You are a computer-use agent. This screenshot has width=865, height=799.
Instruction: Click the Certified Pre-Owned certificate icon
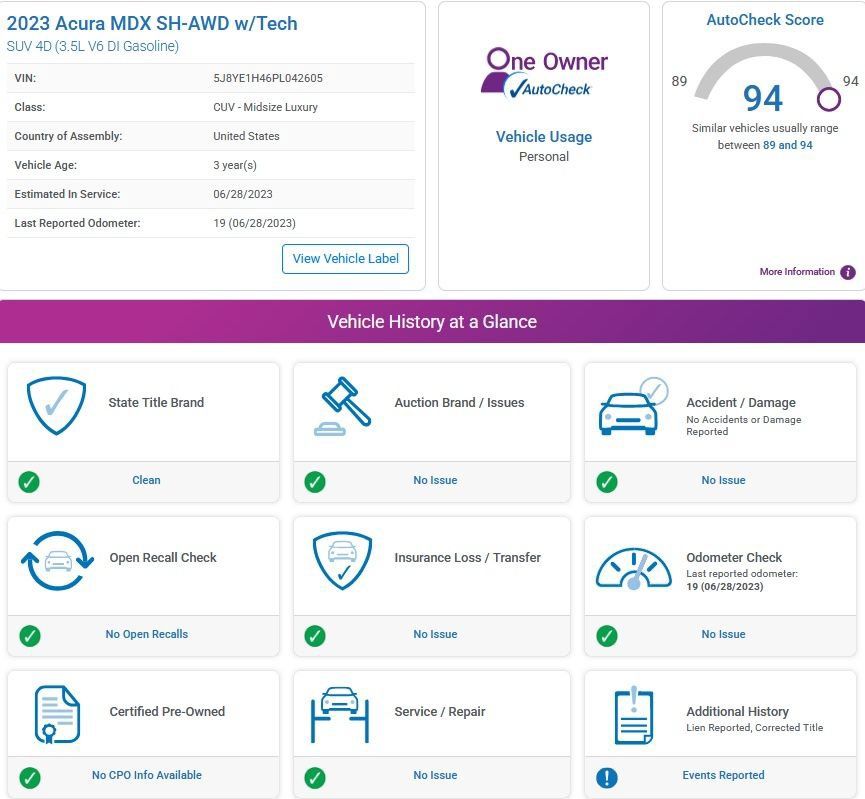(57, 714)
